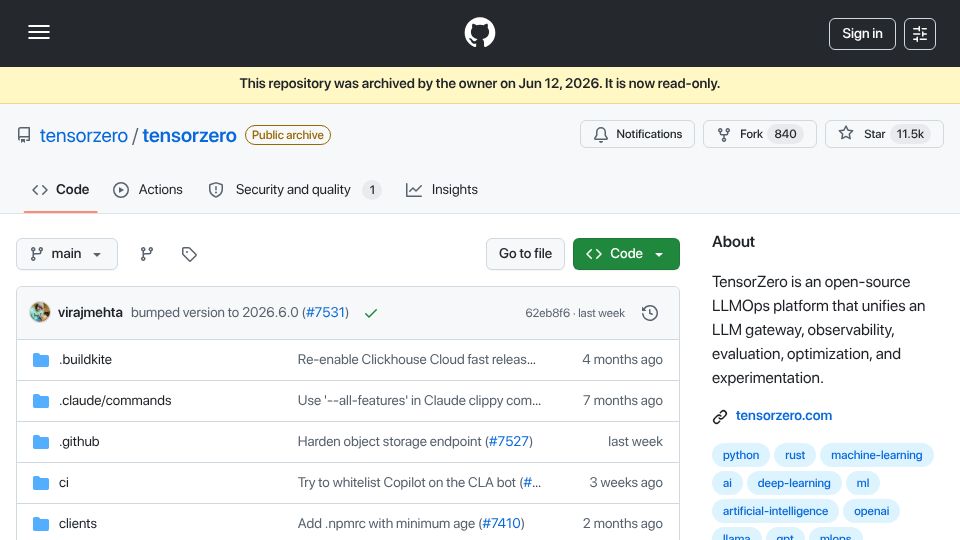Switch to the Actions tab
The width and height of the screenshot is (960, 540).
[x=148, y=190]
